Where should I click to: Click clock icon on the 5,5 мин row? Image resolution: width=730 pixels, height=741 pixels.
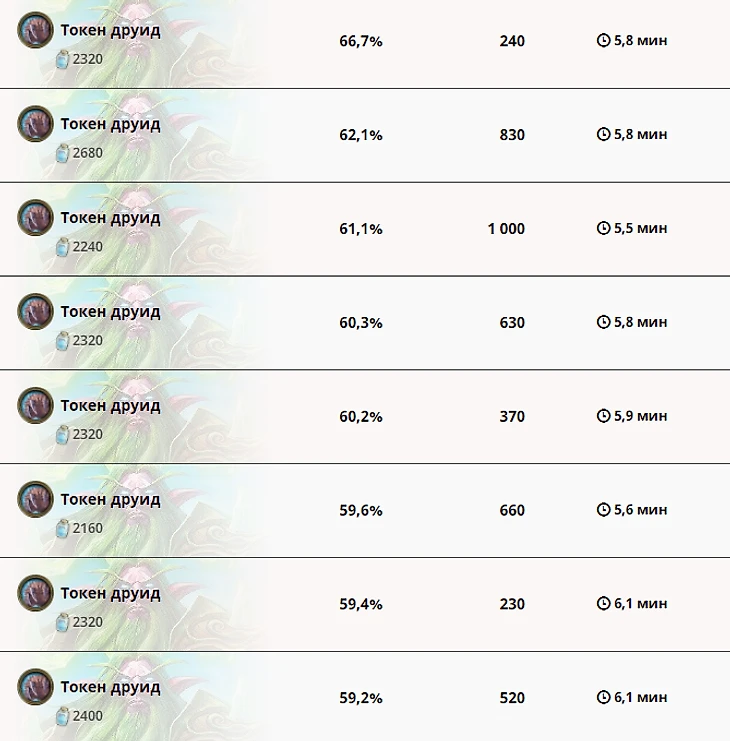pyautogui.click(x=603, y=228)
